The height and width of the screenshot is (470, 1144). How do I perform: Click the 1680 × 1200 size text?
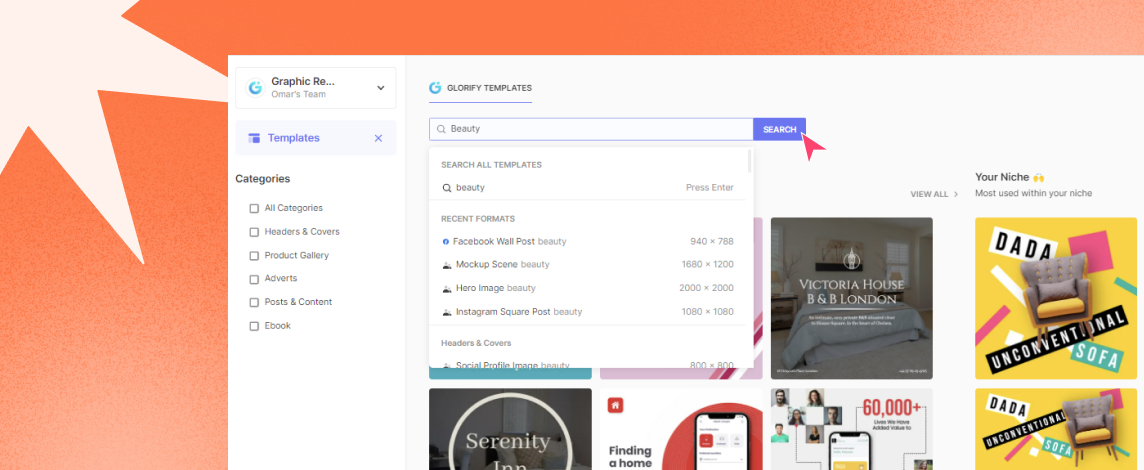point(708,264)
